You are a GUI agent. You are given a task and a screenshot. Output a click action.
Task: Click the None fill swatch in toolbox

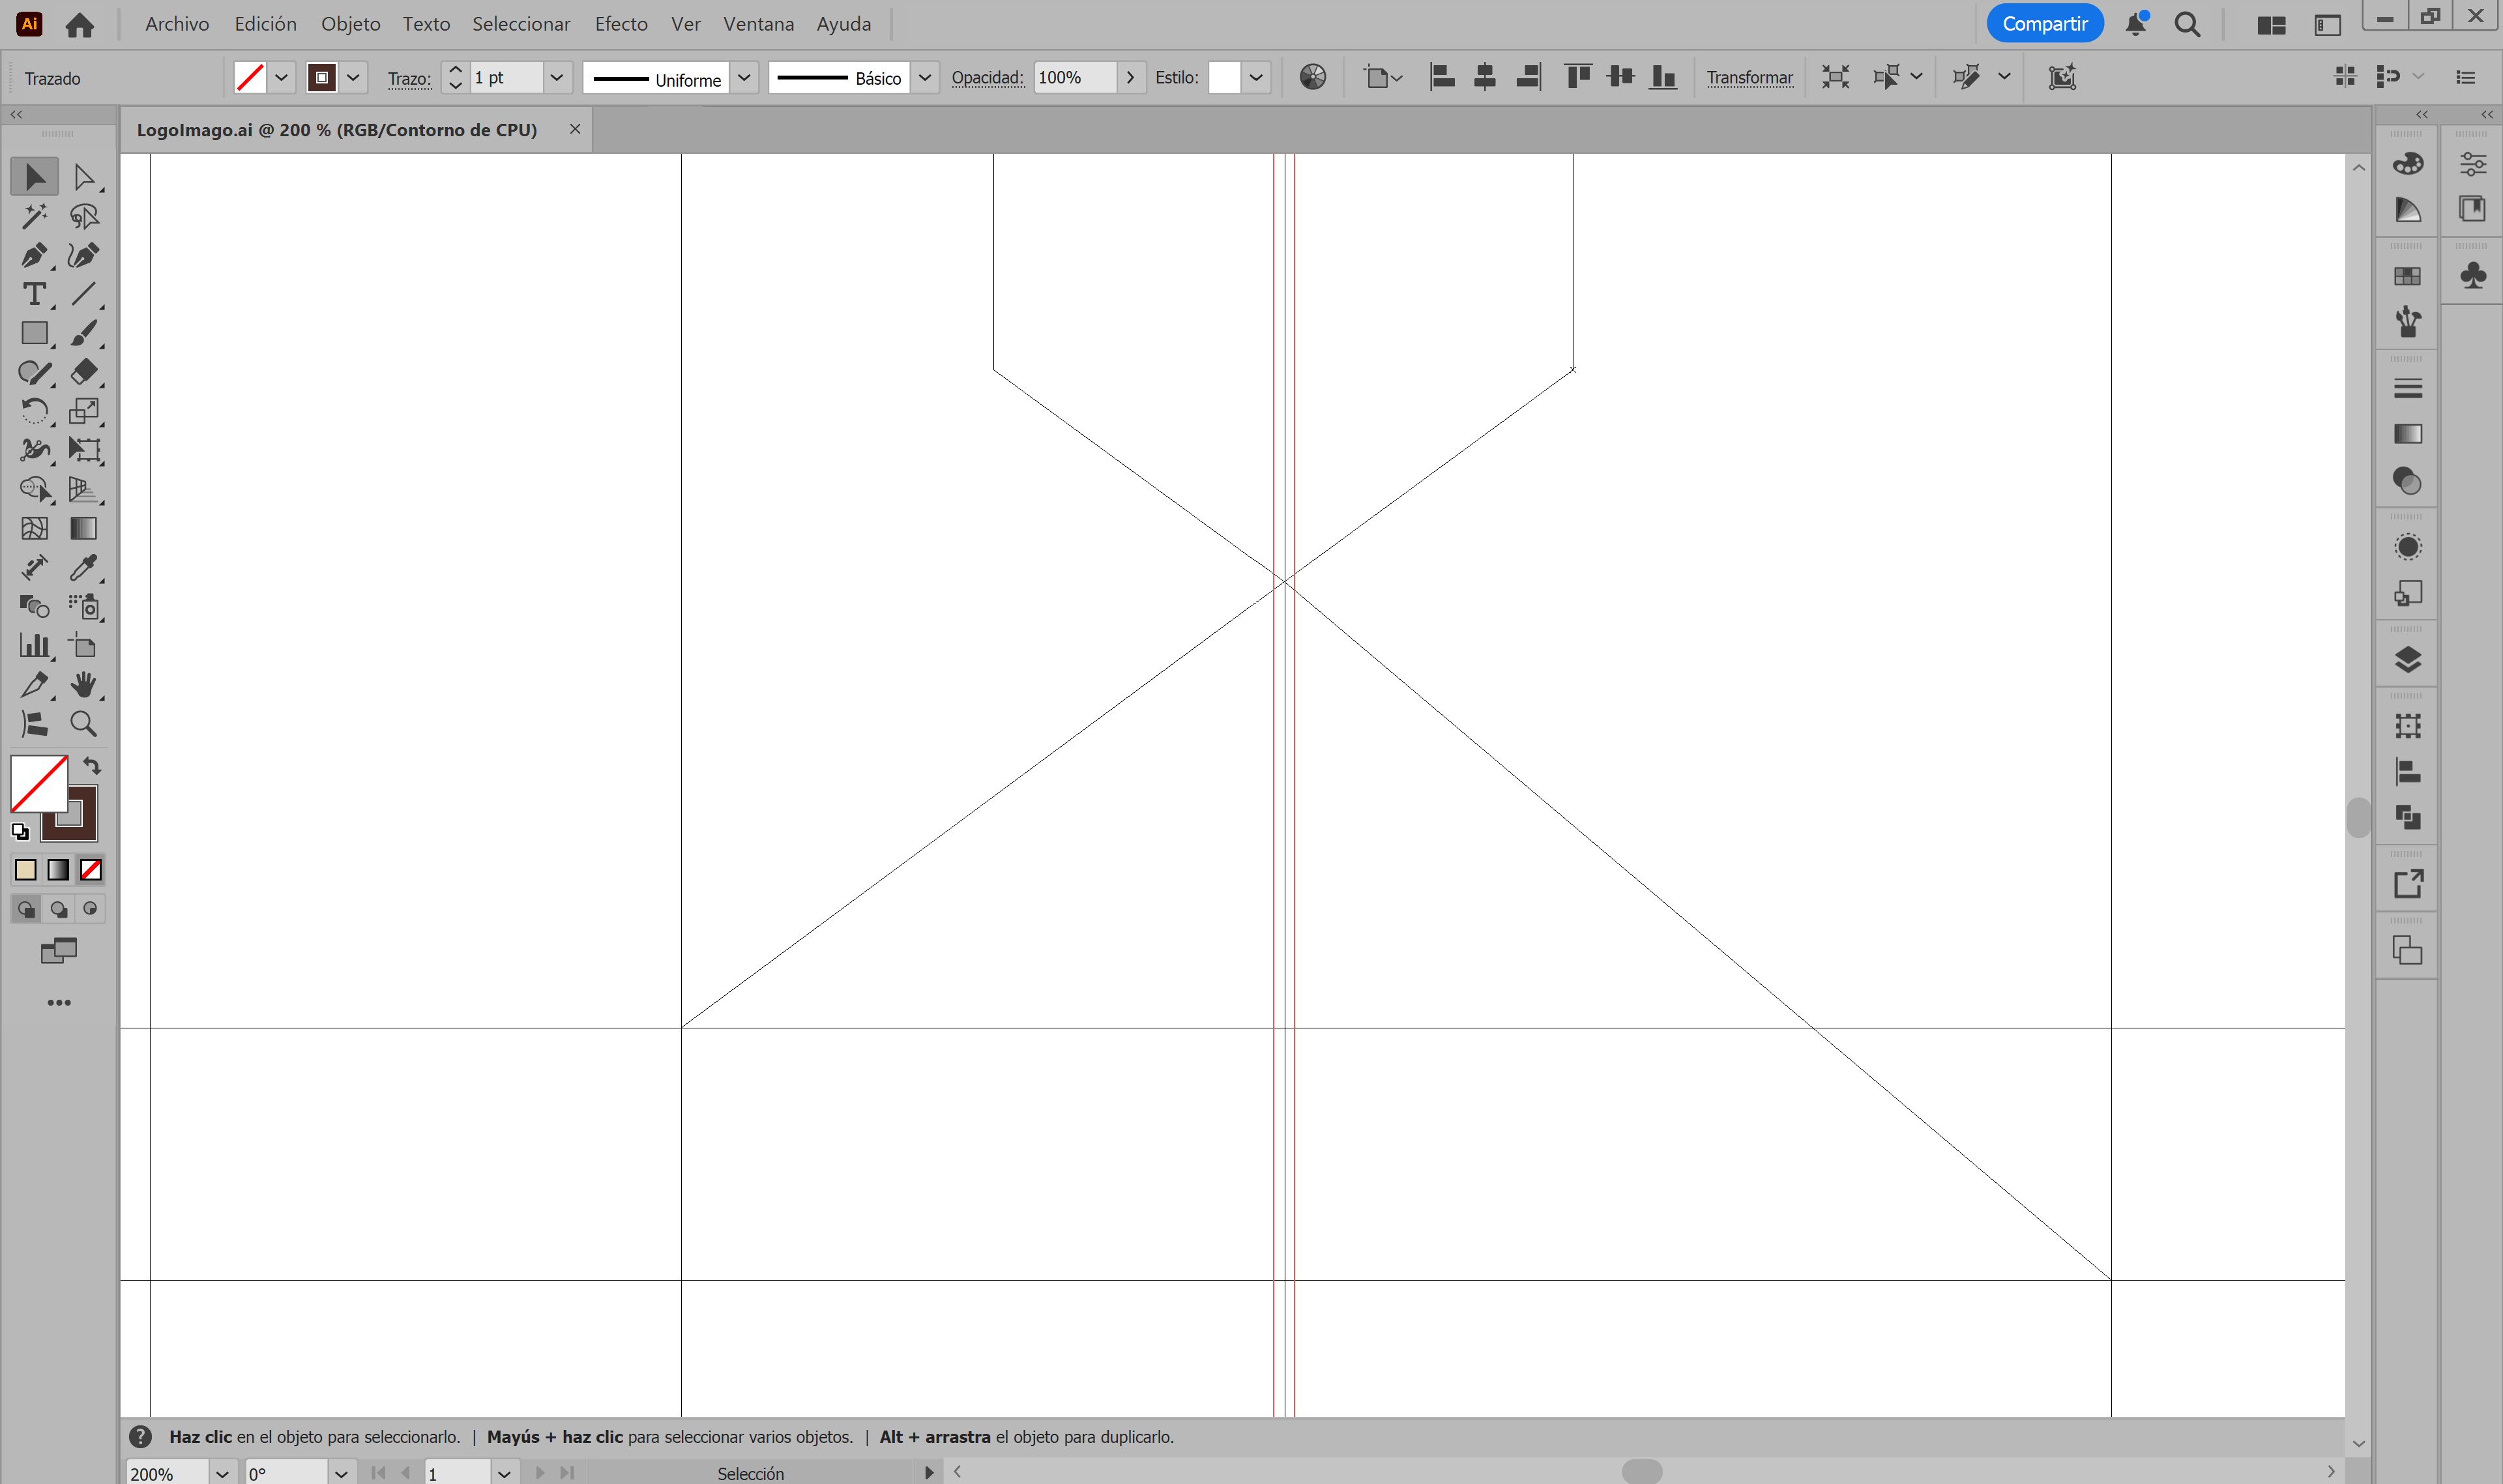(91, 870)
